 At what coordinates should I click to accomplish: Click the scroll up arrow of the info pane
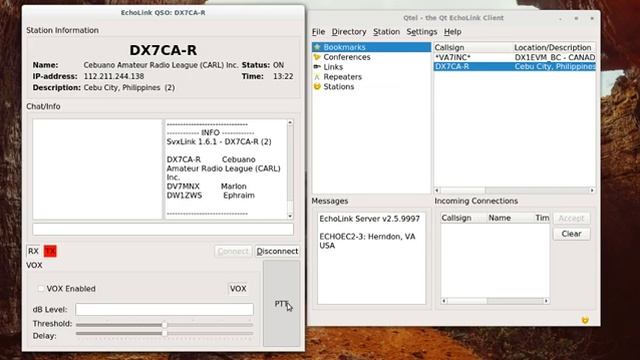click(290, 122)
